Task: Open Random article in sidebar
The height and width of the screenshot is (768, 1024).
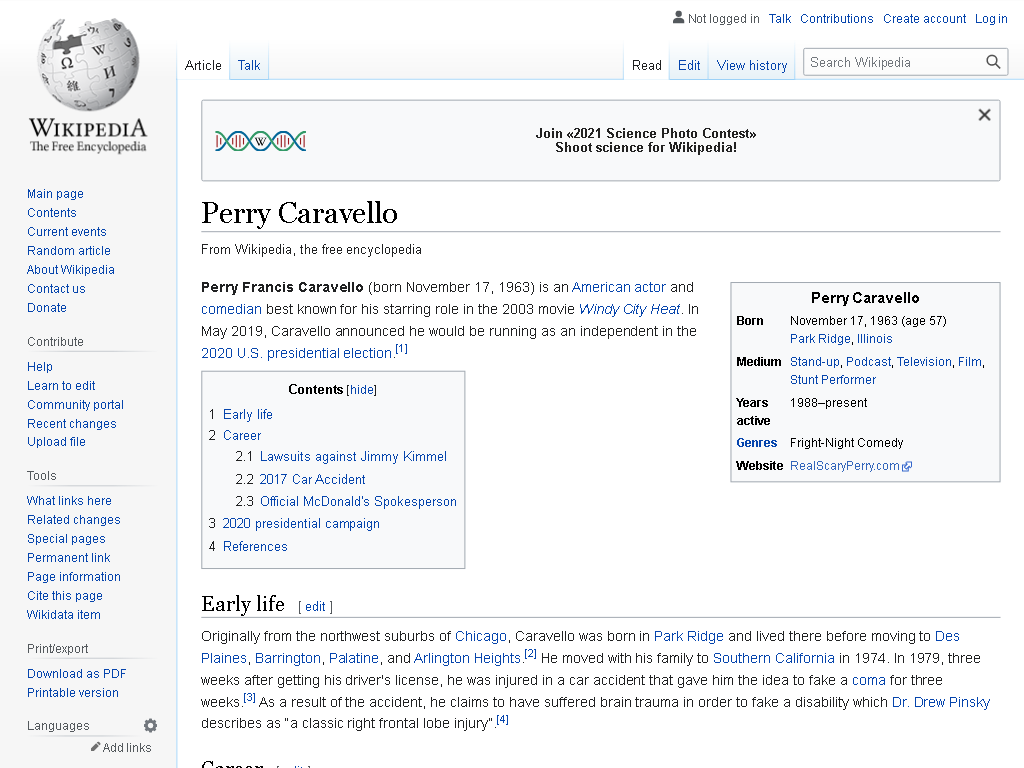Action: coord(69,251)
